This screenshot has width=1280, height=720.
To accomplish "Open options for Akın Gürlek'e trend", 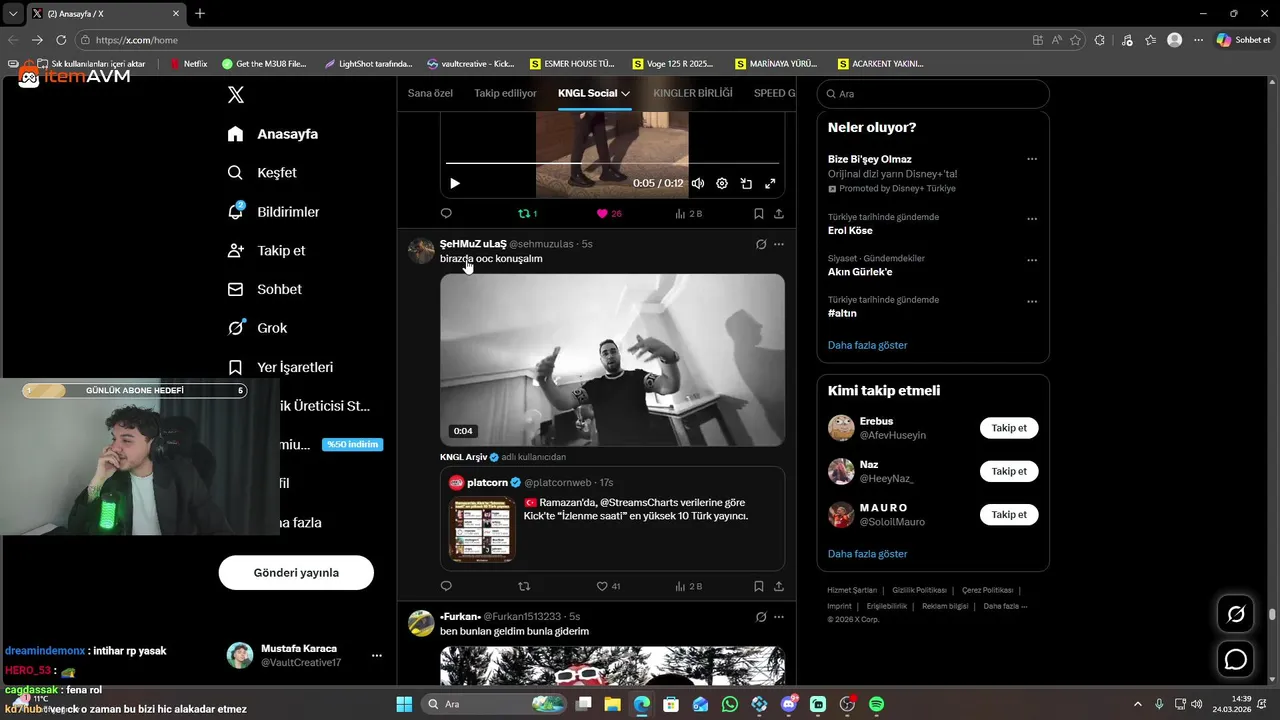I will (1032, 260).
